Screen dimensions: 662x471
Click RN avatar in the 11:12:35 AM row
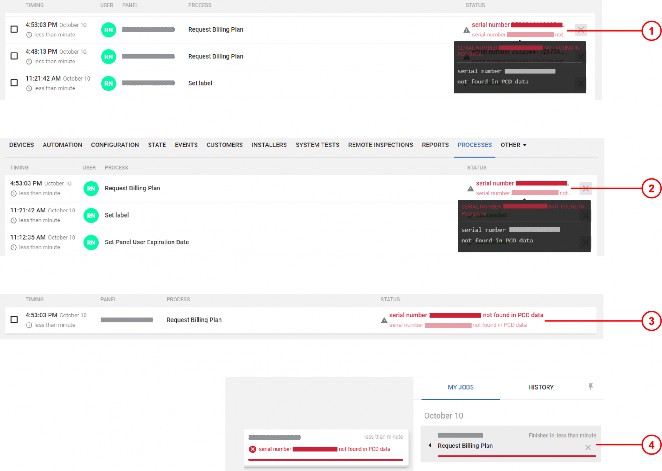(89, 241)
